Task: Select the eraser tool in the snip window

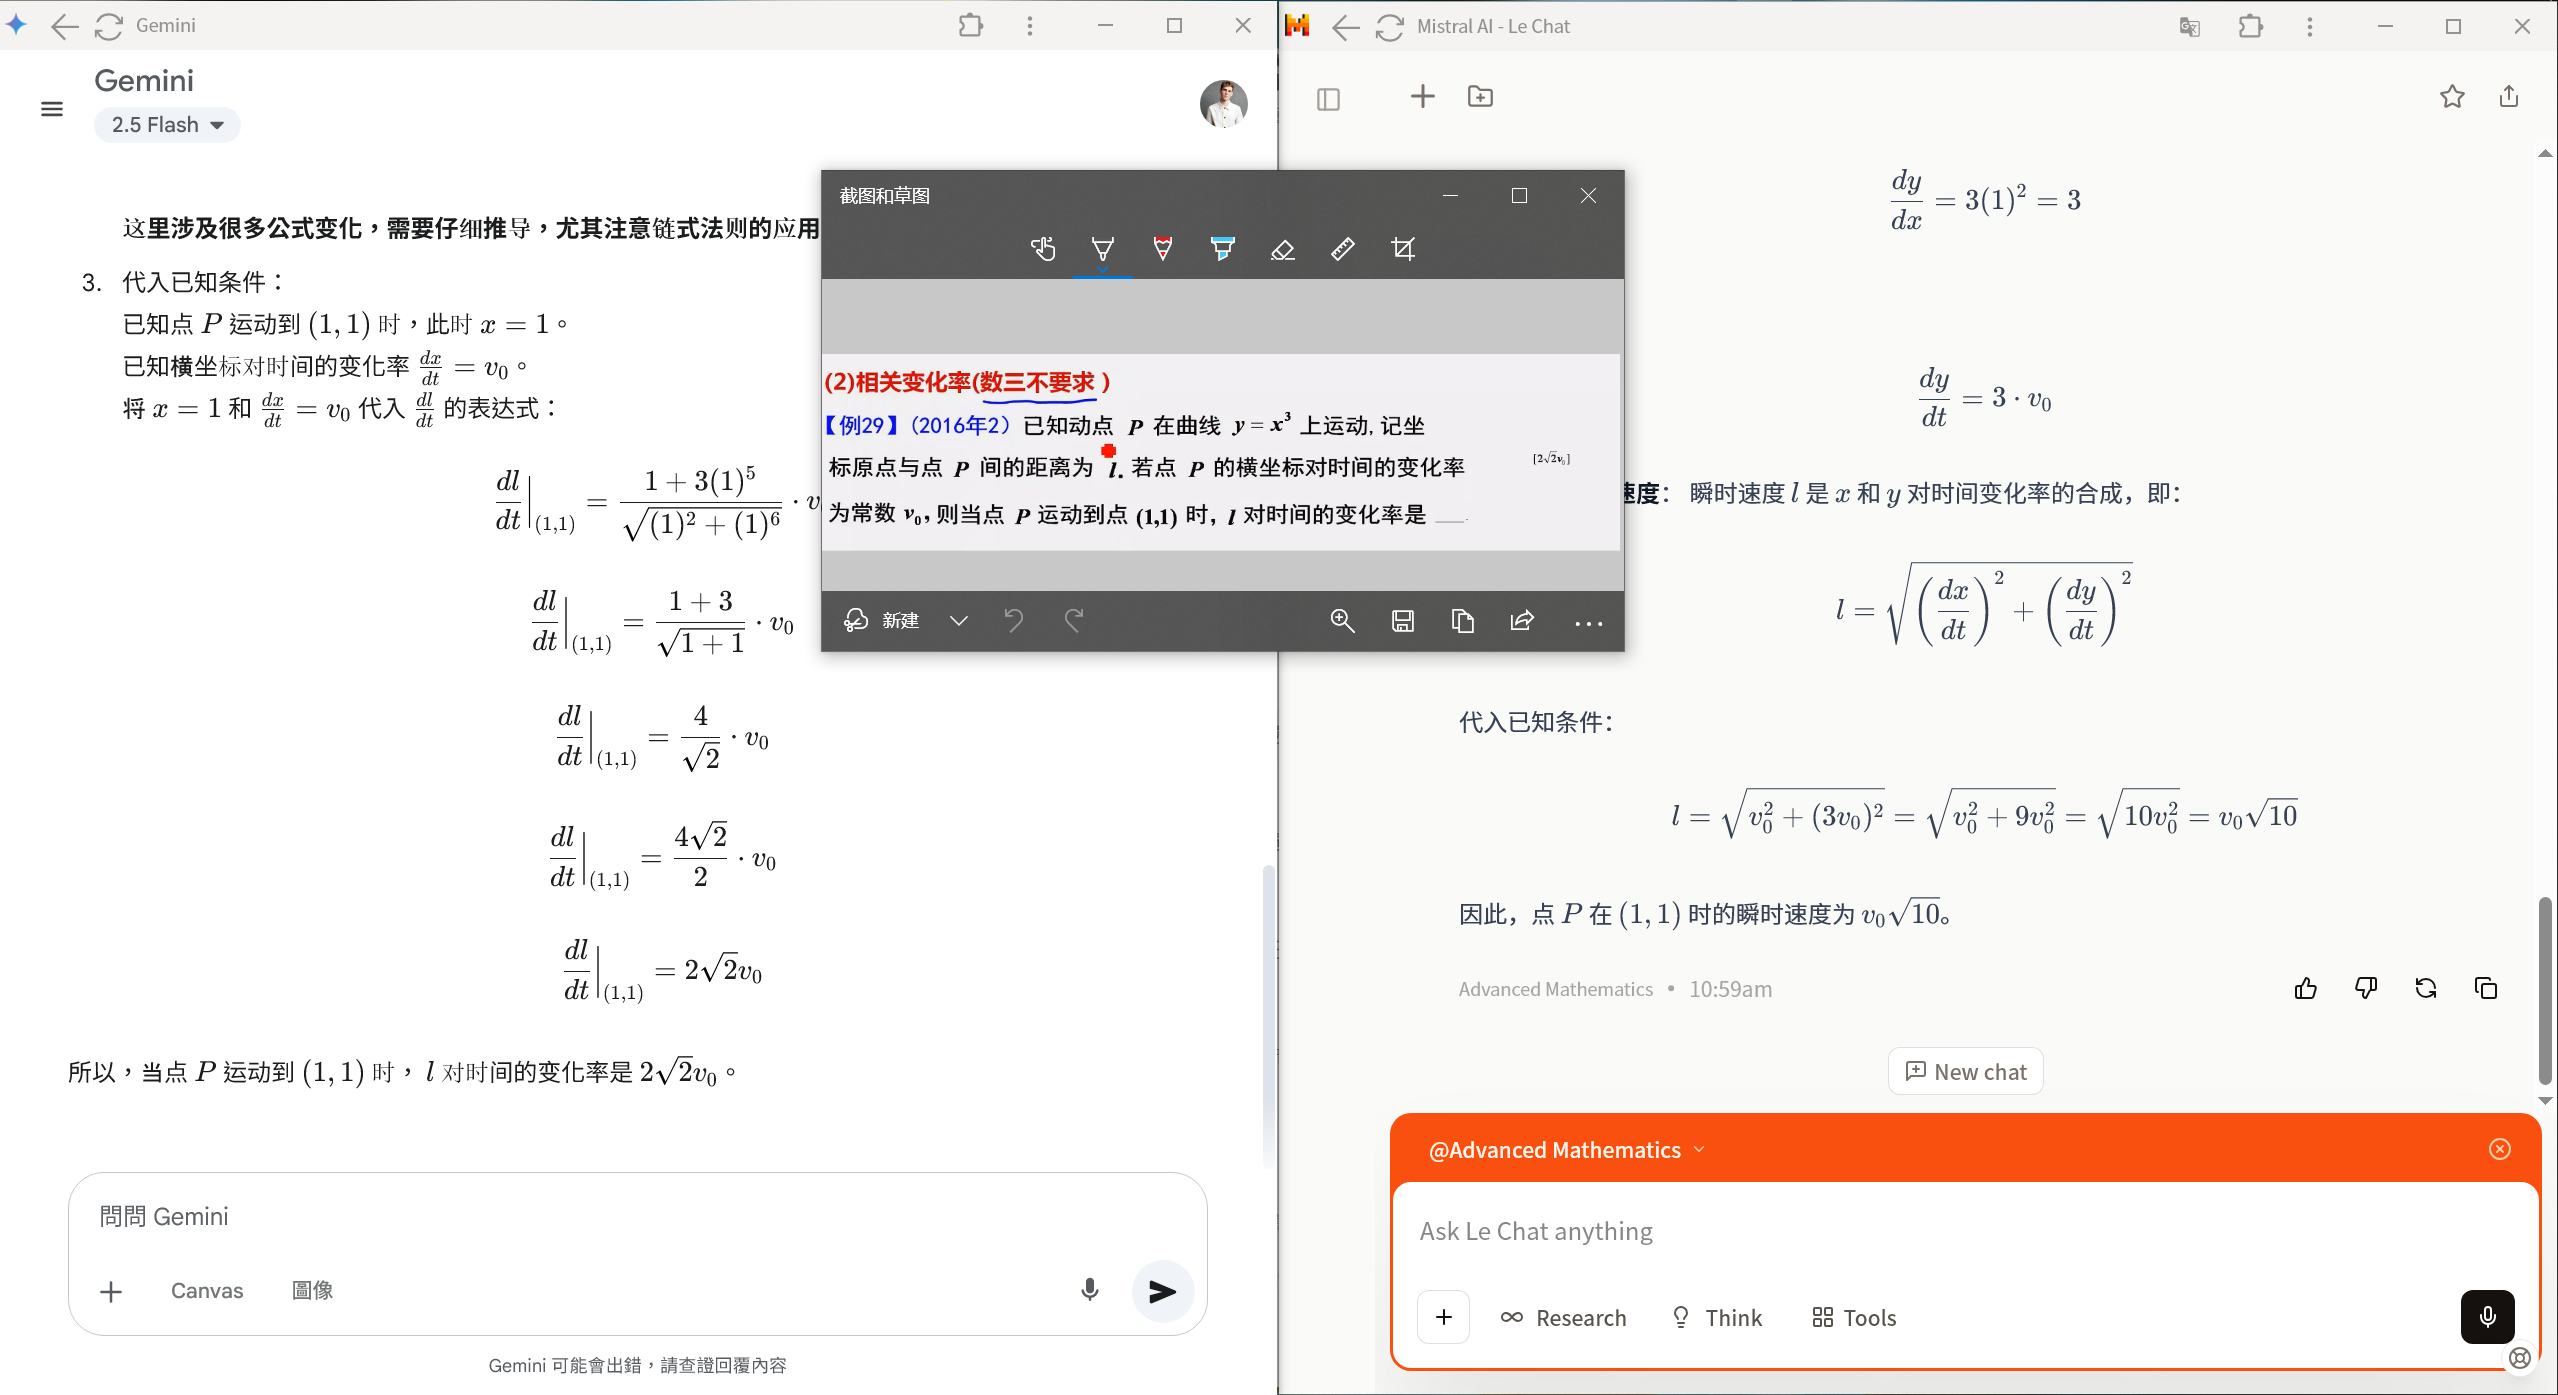Action: coord(1282,249)
